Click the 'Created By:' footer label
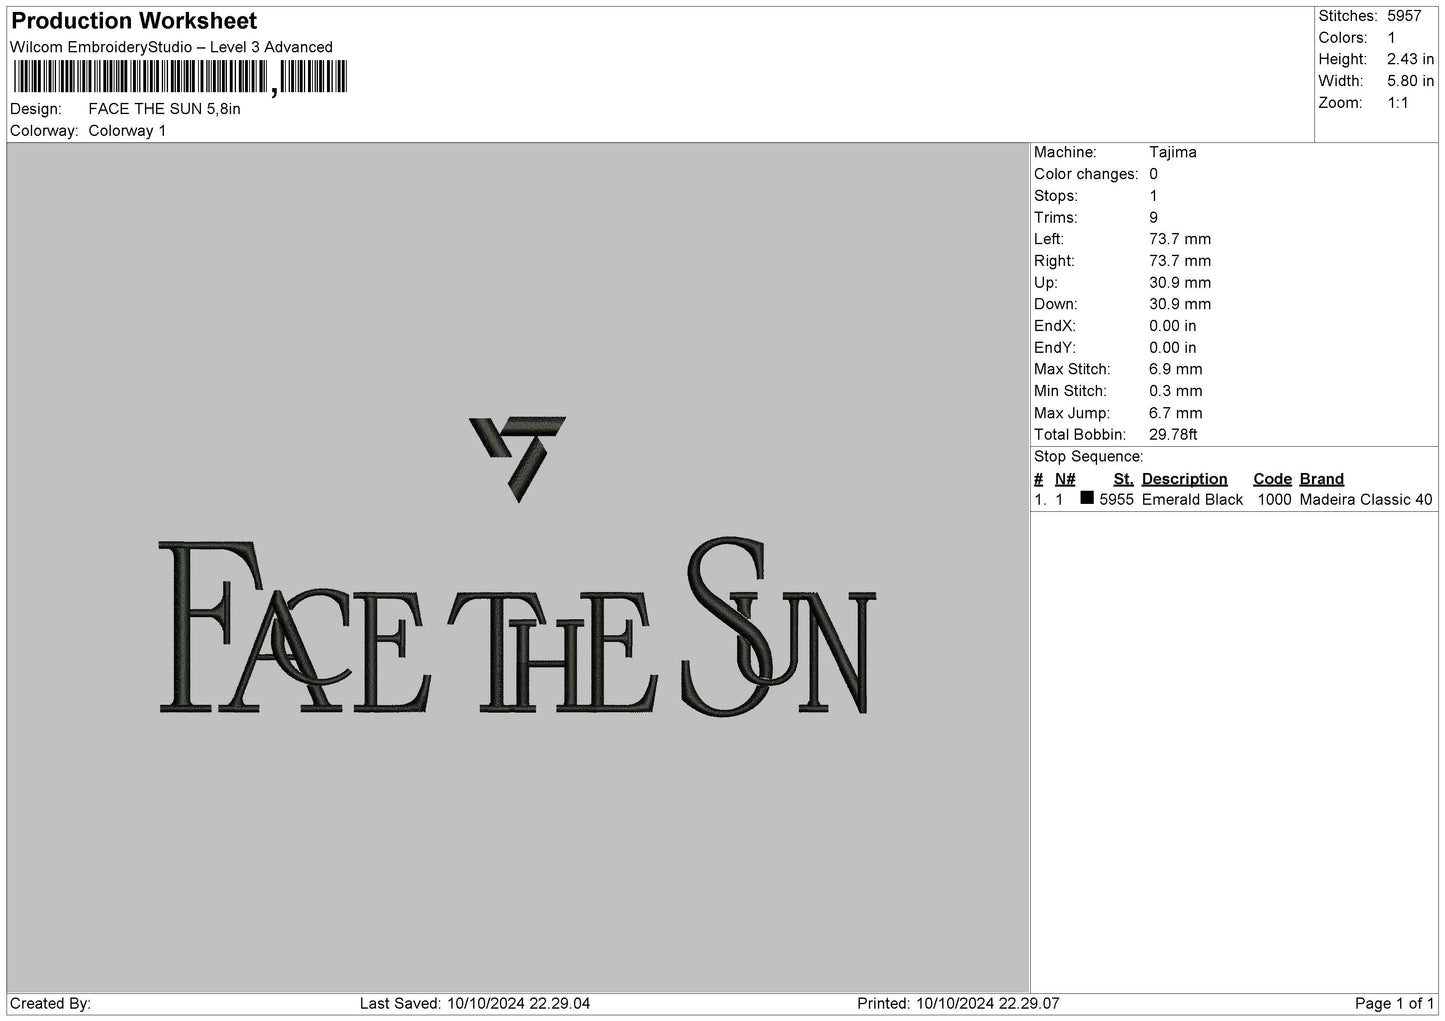The image size is (1445, 1021). coord(50,1004)
